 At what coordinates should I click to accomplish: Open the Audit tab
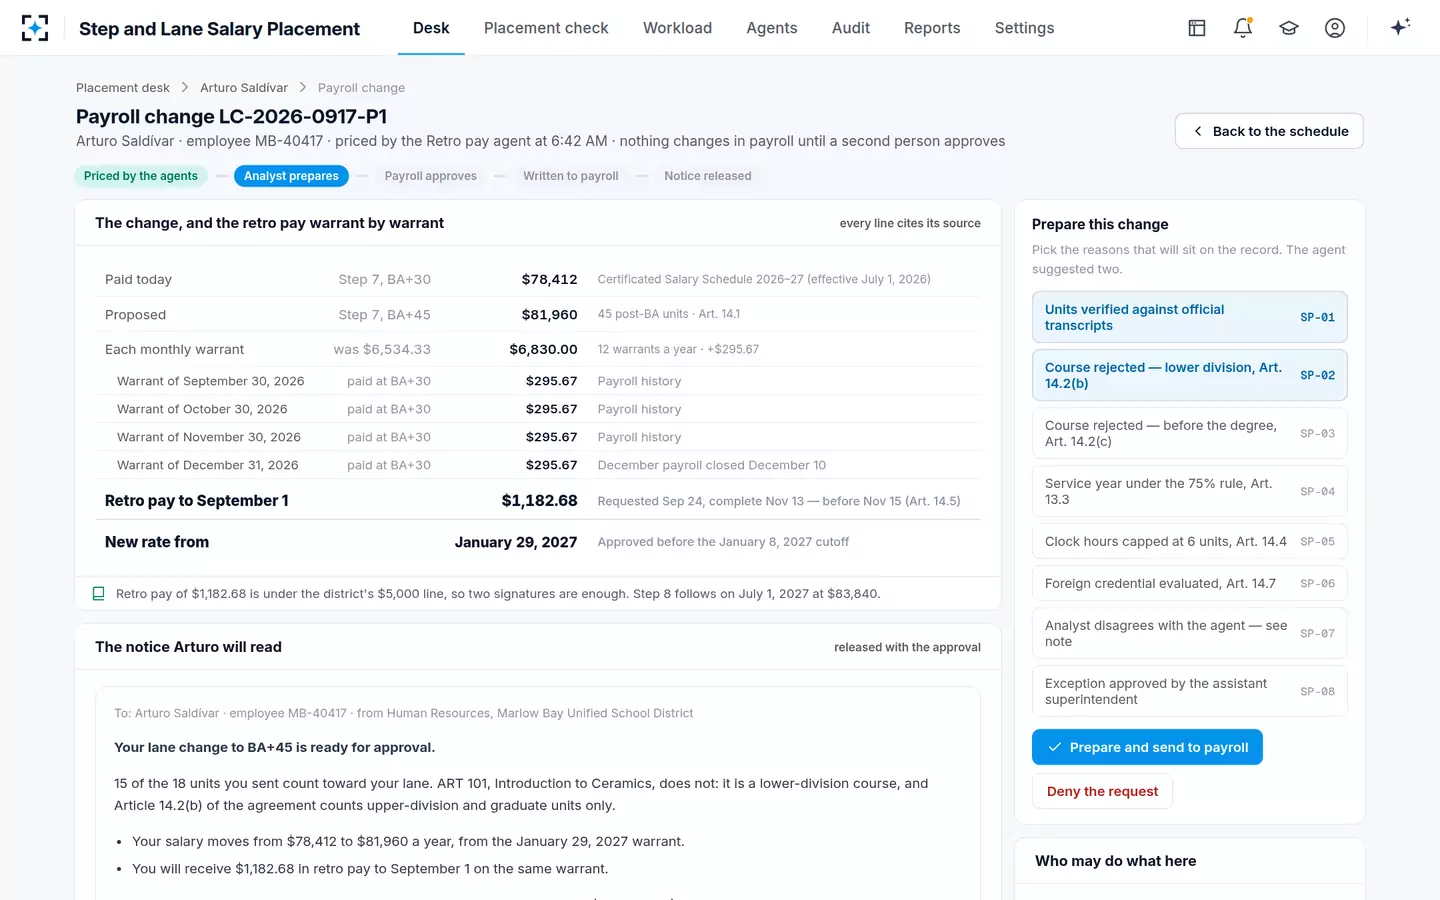point(851,28)
